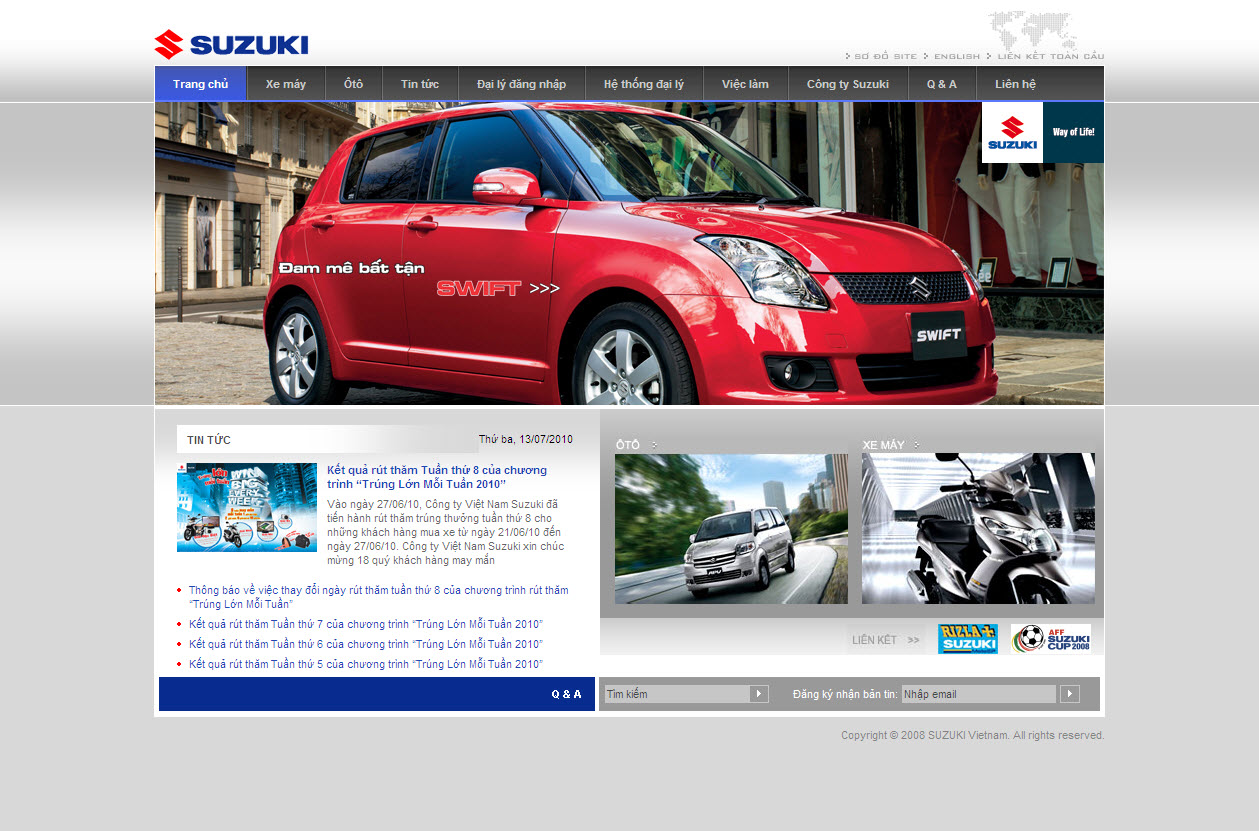Open Công ty Suzuki menu item
Screen dimensions: 1259x831
848,84
